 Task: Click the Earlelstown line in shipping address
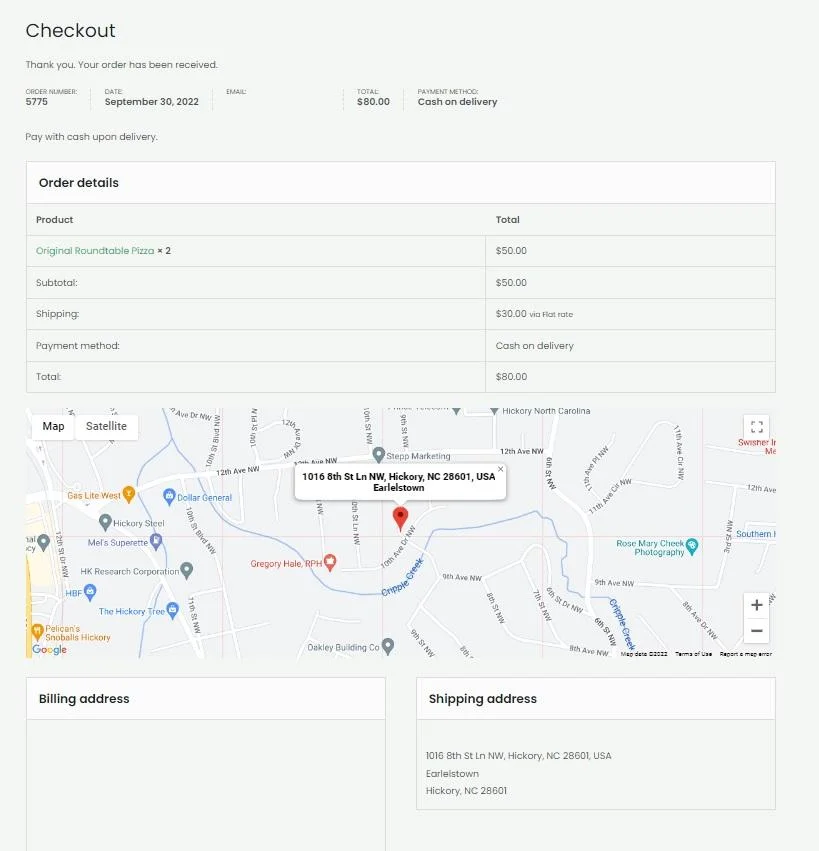[x=452, y=774]
